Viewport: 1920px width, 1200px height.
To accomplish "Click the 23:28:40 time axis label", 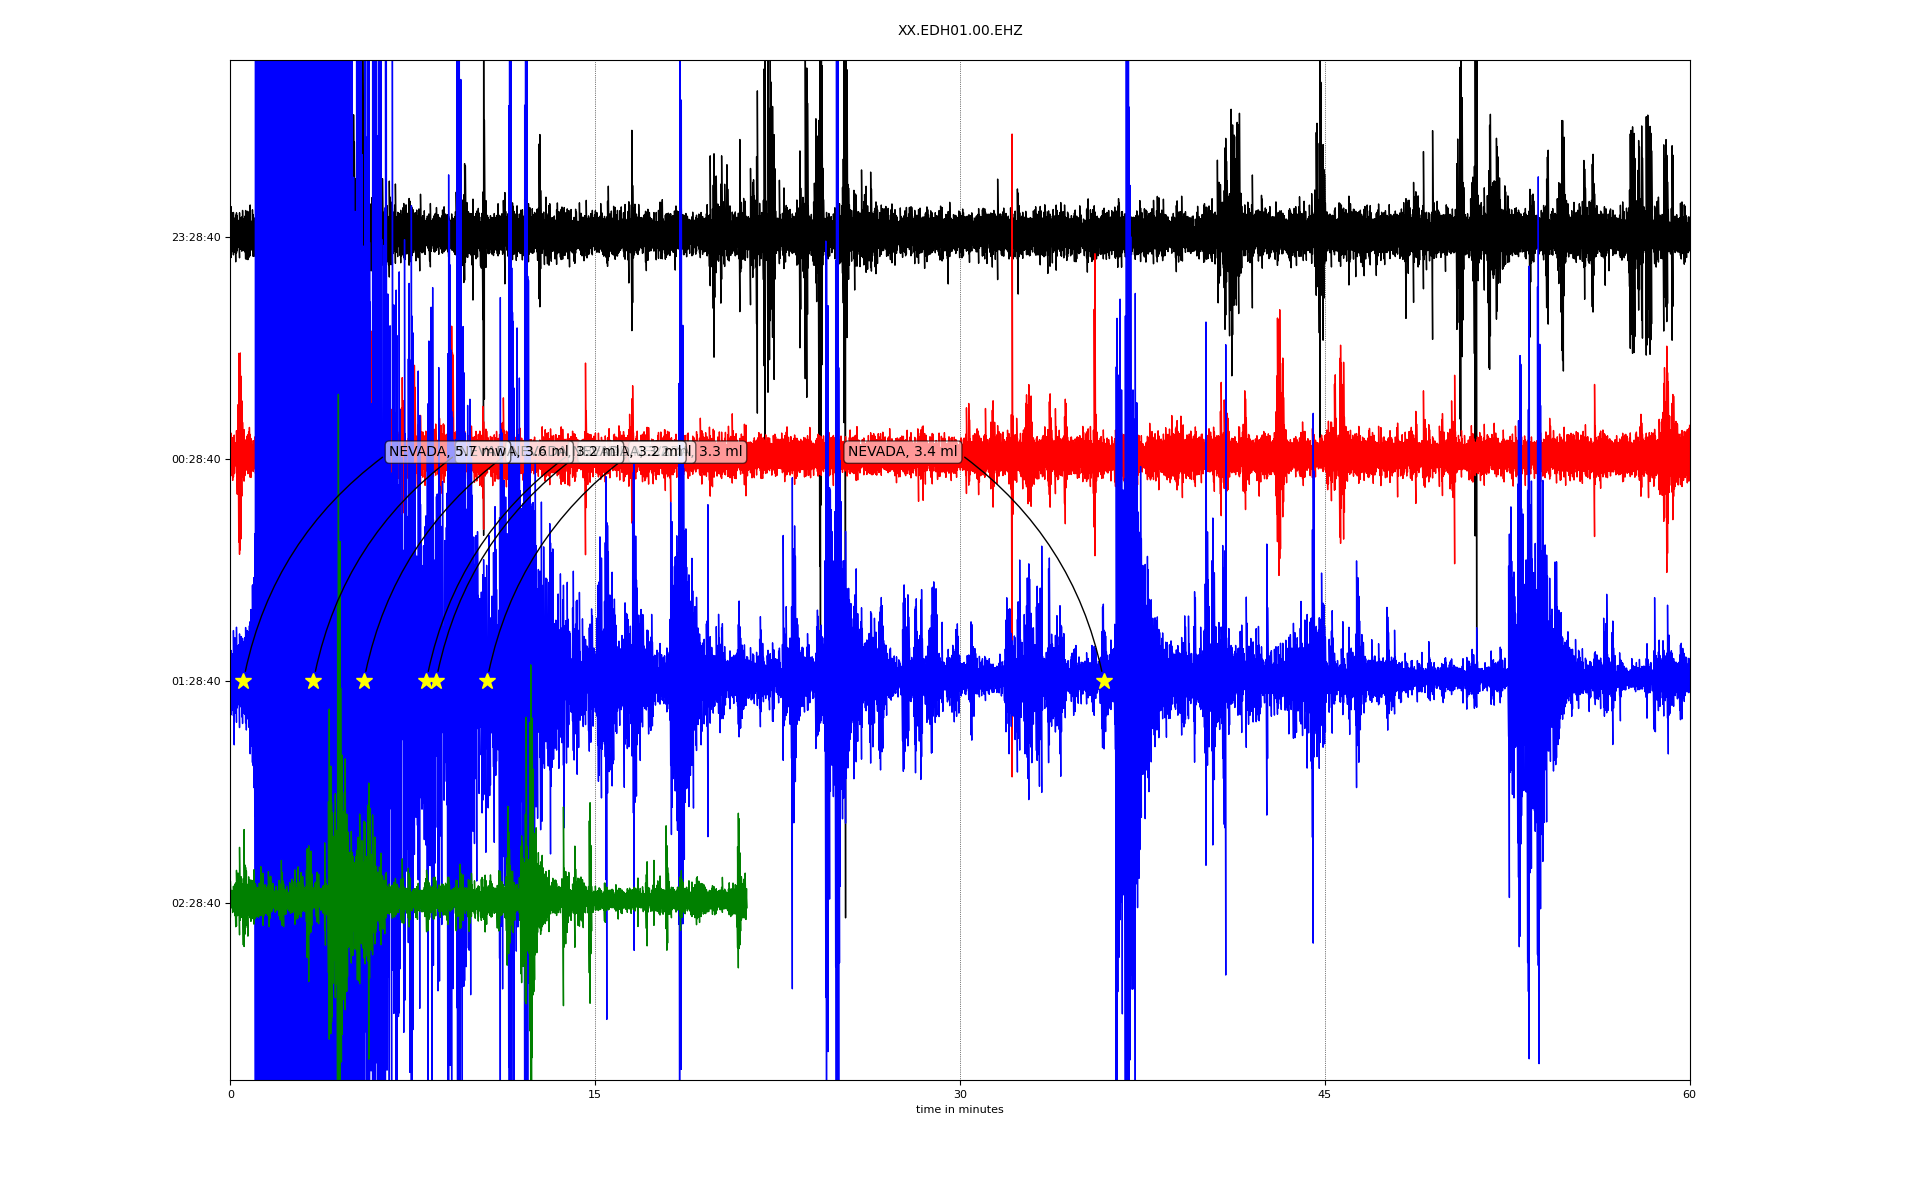I will click(196, 238).
